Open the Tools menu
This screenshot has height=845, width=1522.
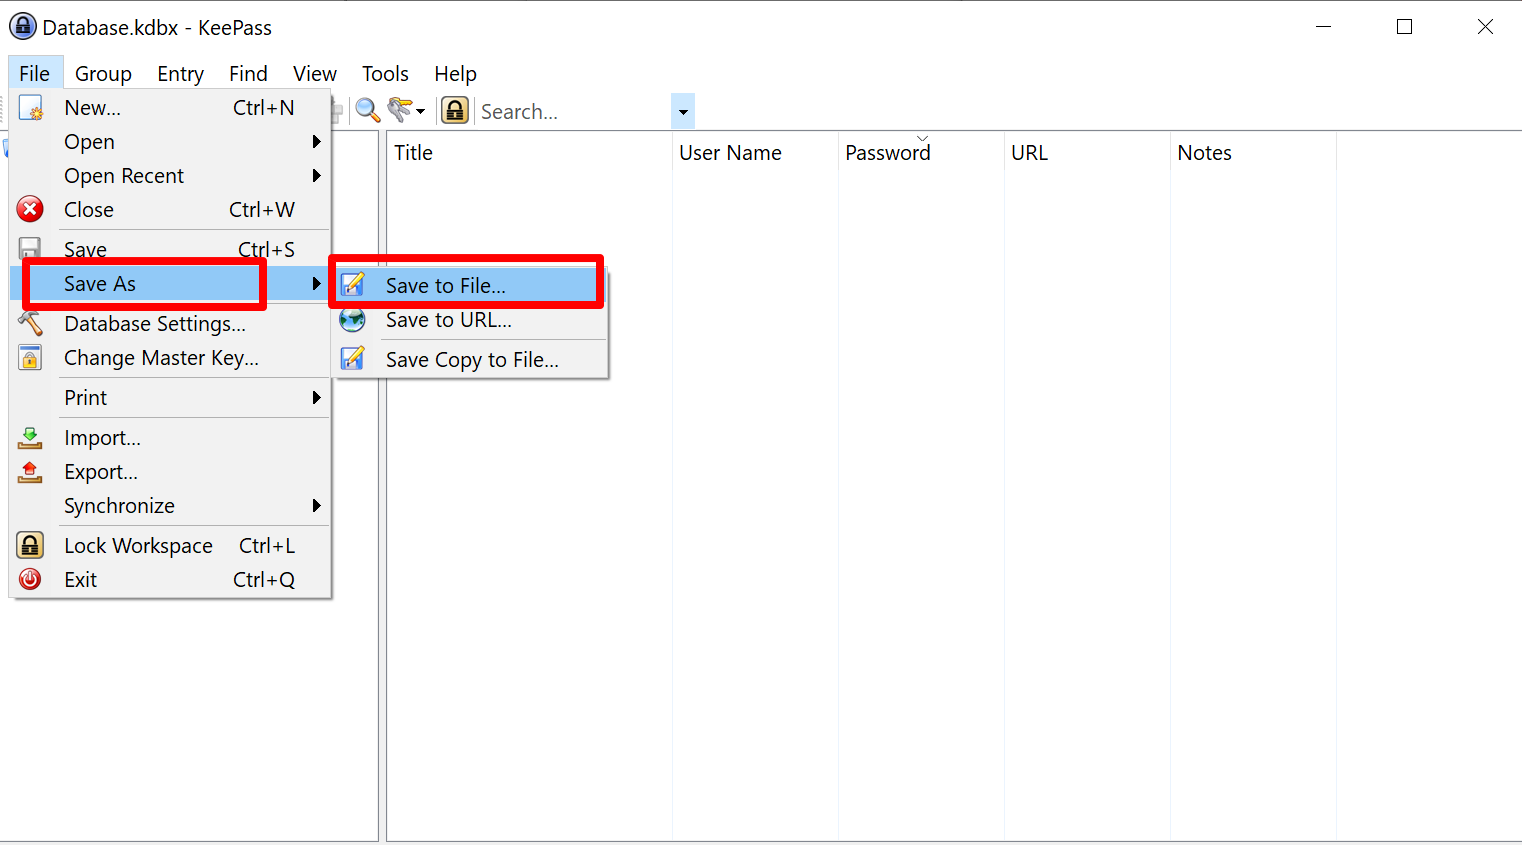point(385,74)
